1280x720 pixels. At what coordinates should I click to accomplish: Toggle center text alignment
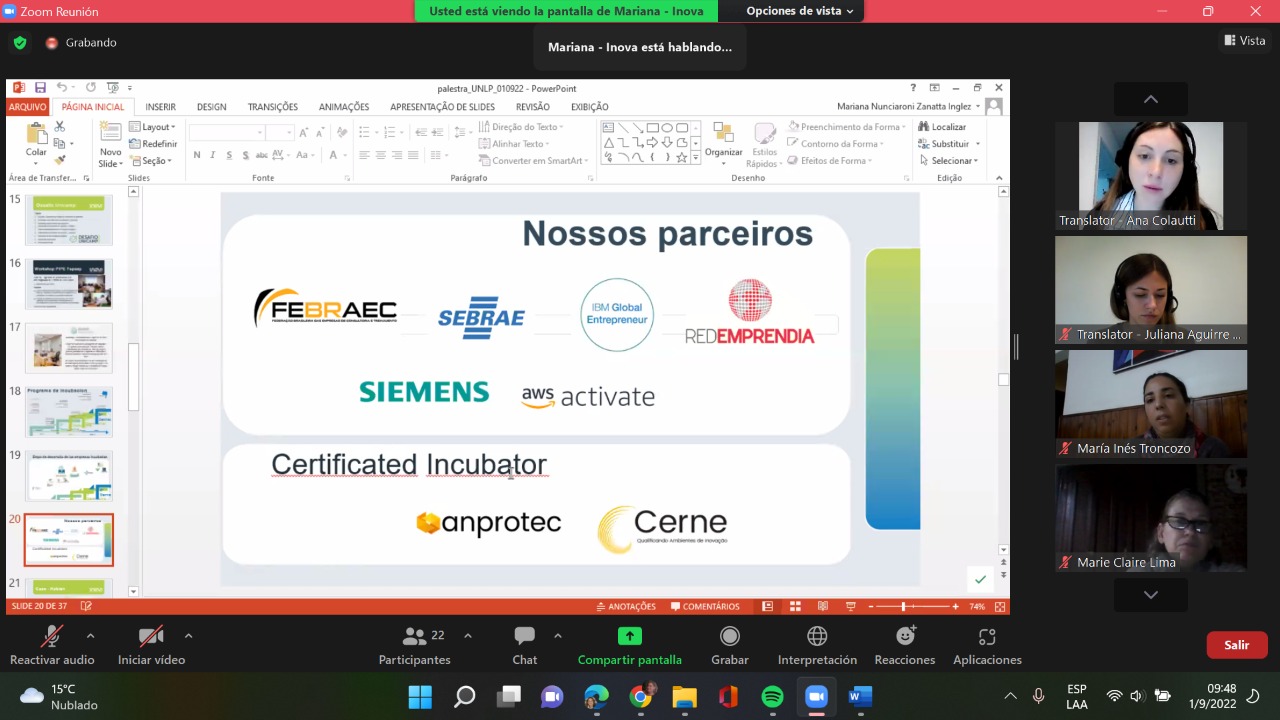tap(381, 155)
